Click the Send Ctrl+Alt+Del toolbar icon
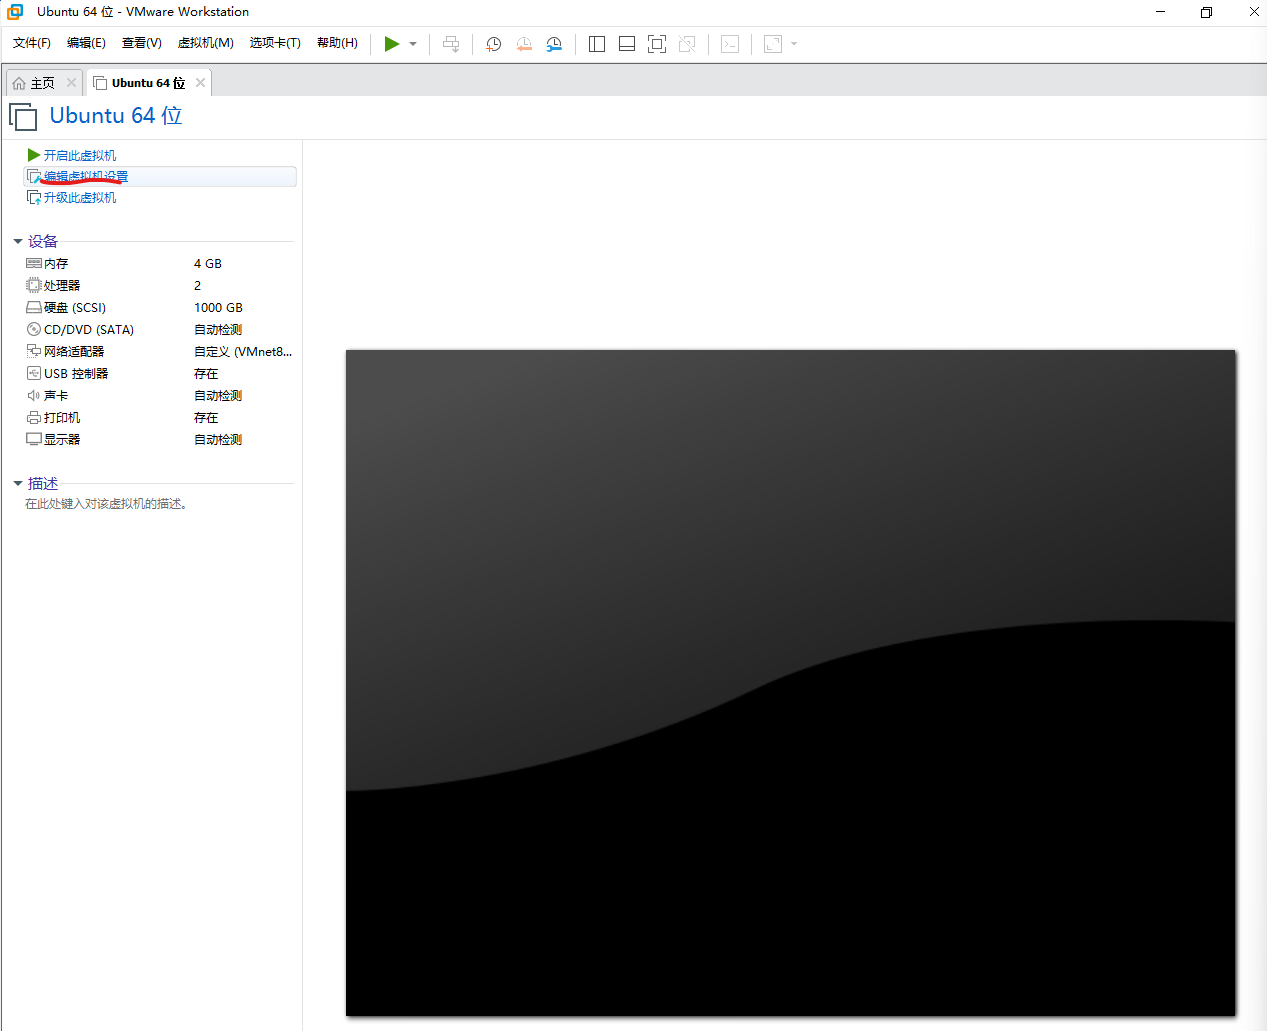The width and height of the screenshot is (1267, 1031). coord(451,44)
